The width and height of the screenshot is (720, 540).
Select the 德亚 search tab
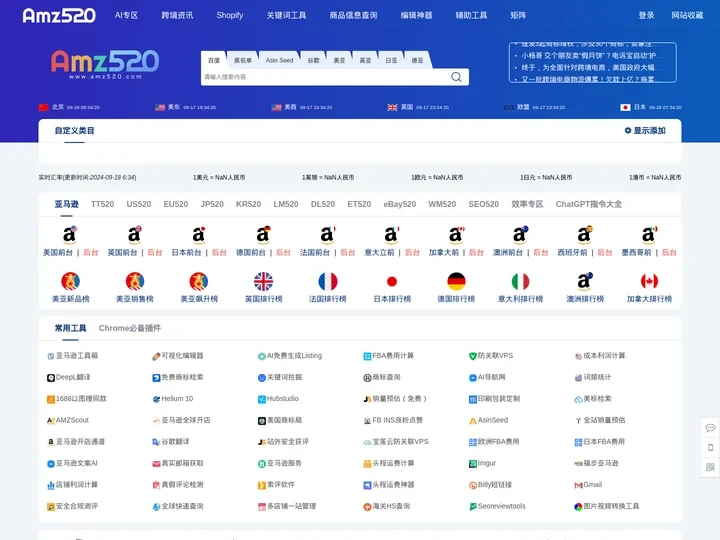pos(417,60)
